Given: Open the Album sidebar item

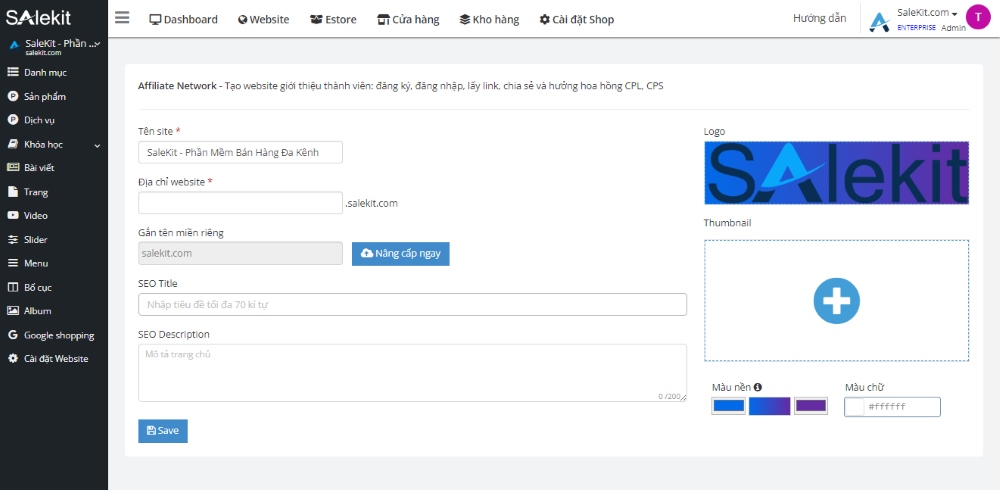Looking at the screenshot, I should [x=38, y=311].
